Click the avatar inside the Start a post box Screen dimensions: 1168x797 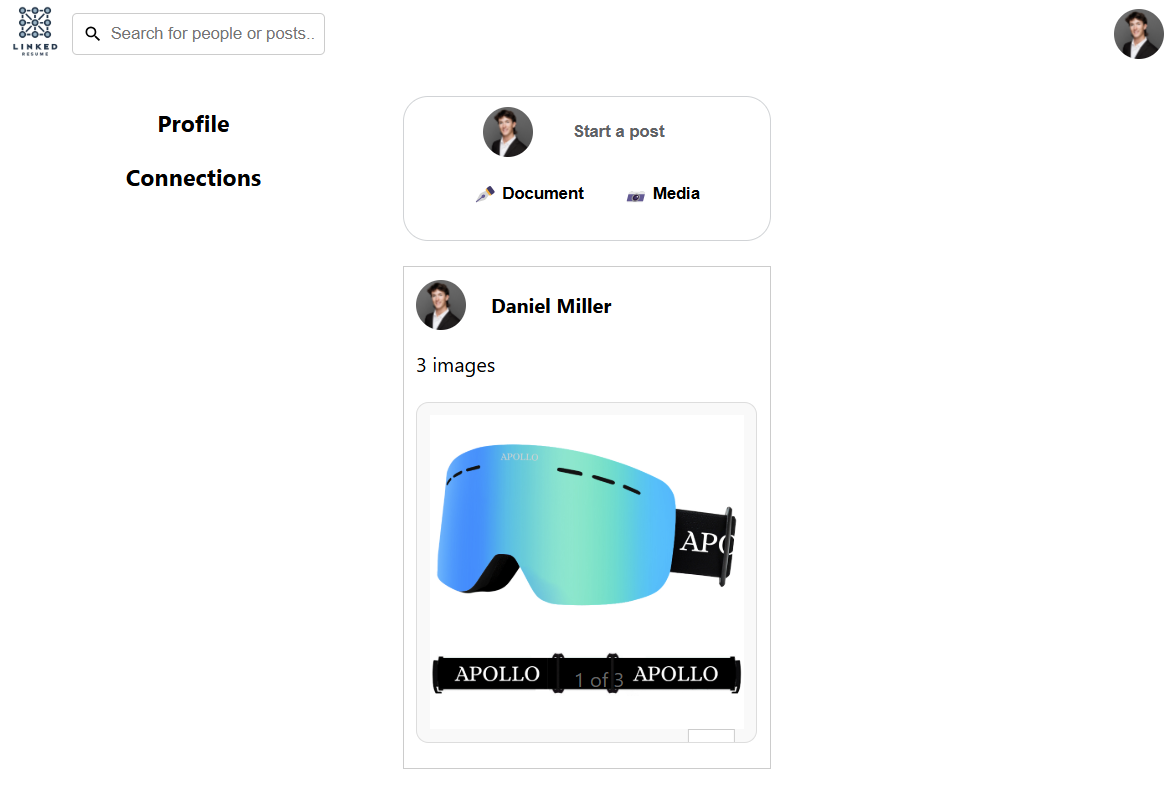point(507,131)
